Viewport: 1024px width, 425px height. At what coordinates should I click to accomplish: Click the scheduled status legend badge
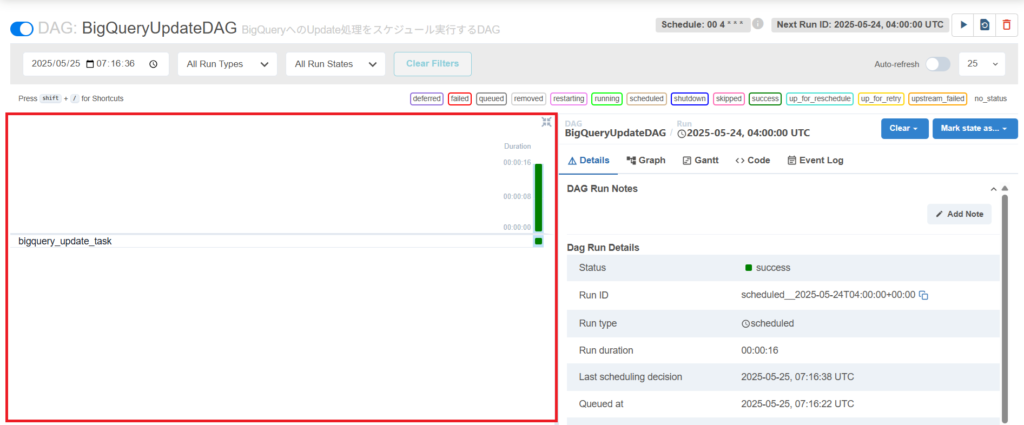647,99
